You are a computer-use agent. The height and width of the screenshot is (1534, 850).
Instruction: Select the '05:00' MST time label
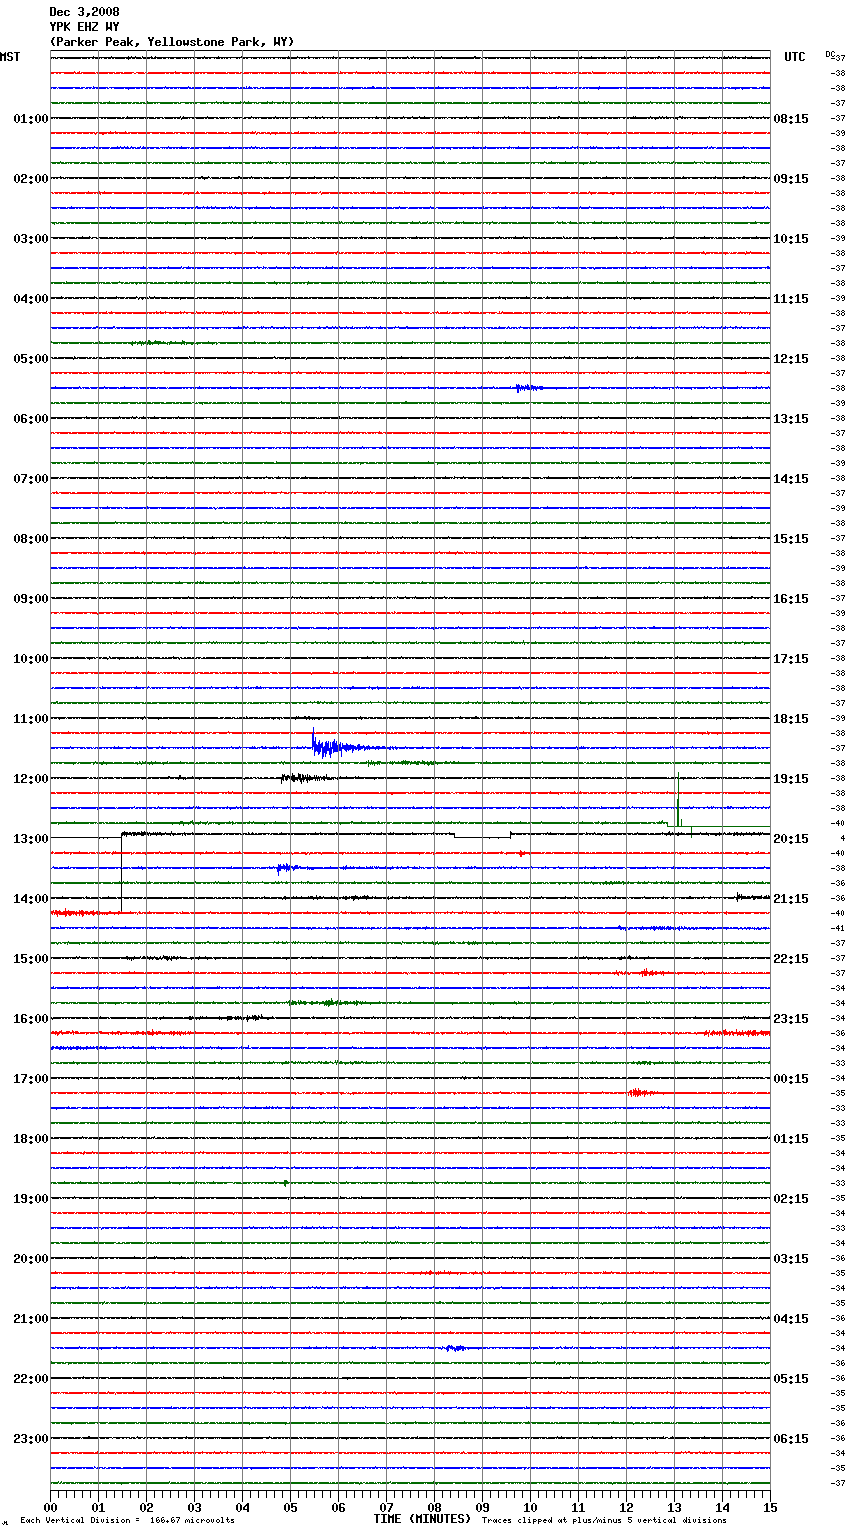point(30,359)
